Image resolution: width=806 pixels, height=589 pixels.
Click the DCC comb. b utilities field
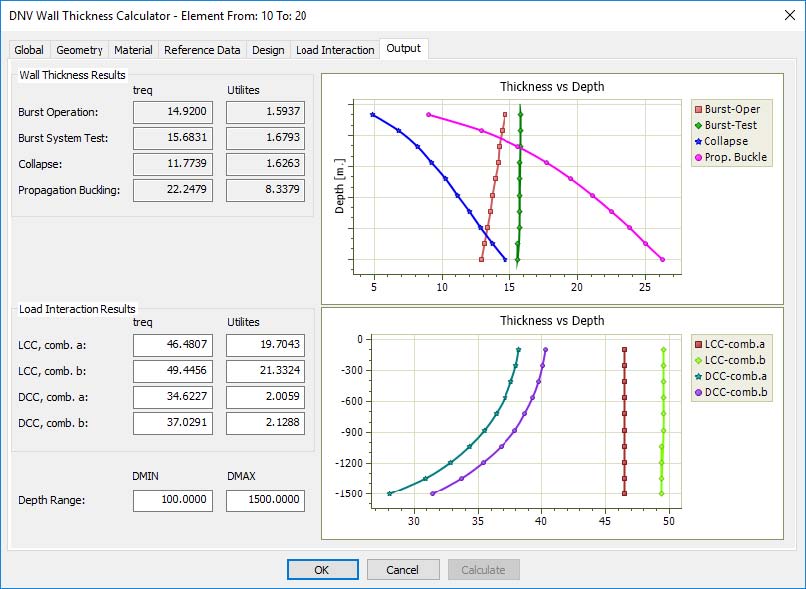click(x=265, y=423)
